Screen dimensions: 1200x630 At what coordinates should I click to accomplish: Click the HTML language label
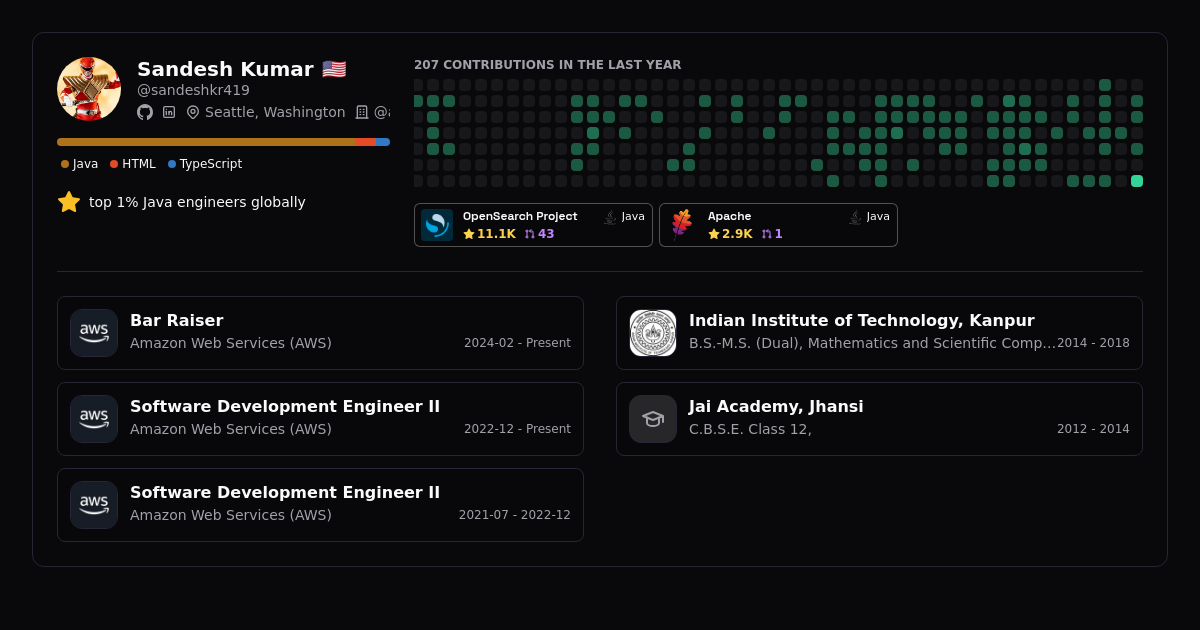[139, 164]
